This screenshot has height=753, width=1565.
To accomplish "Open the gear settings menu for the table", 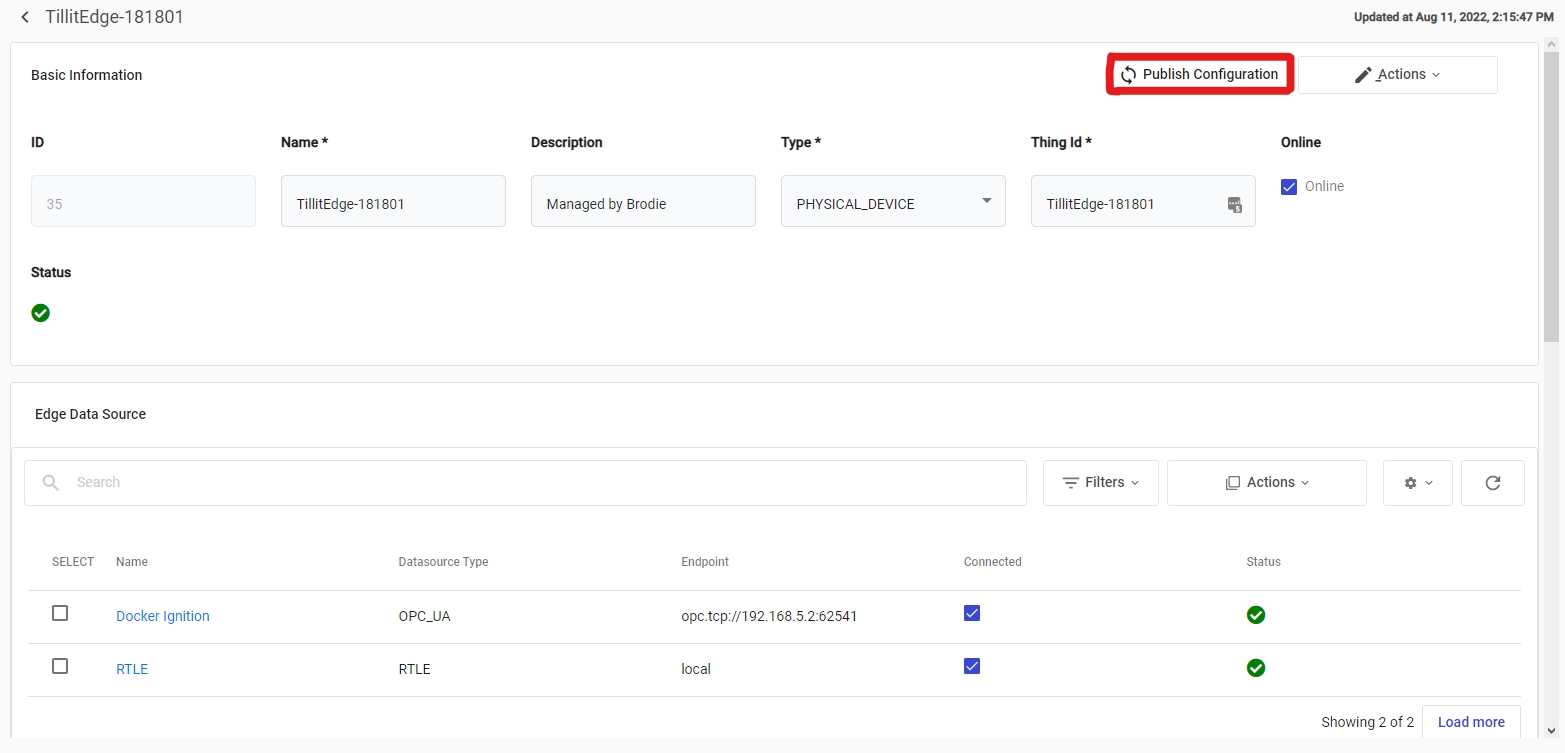I will coord(1417,483).
